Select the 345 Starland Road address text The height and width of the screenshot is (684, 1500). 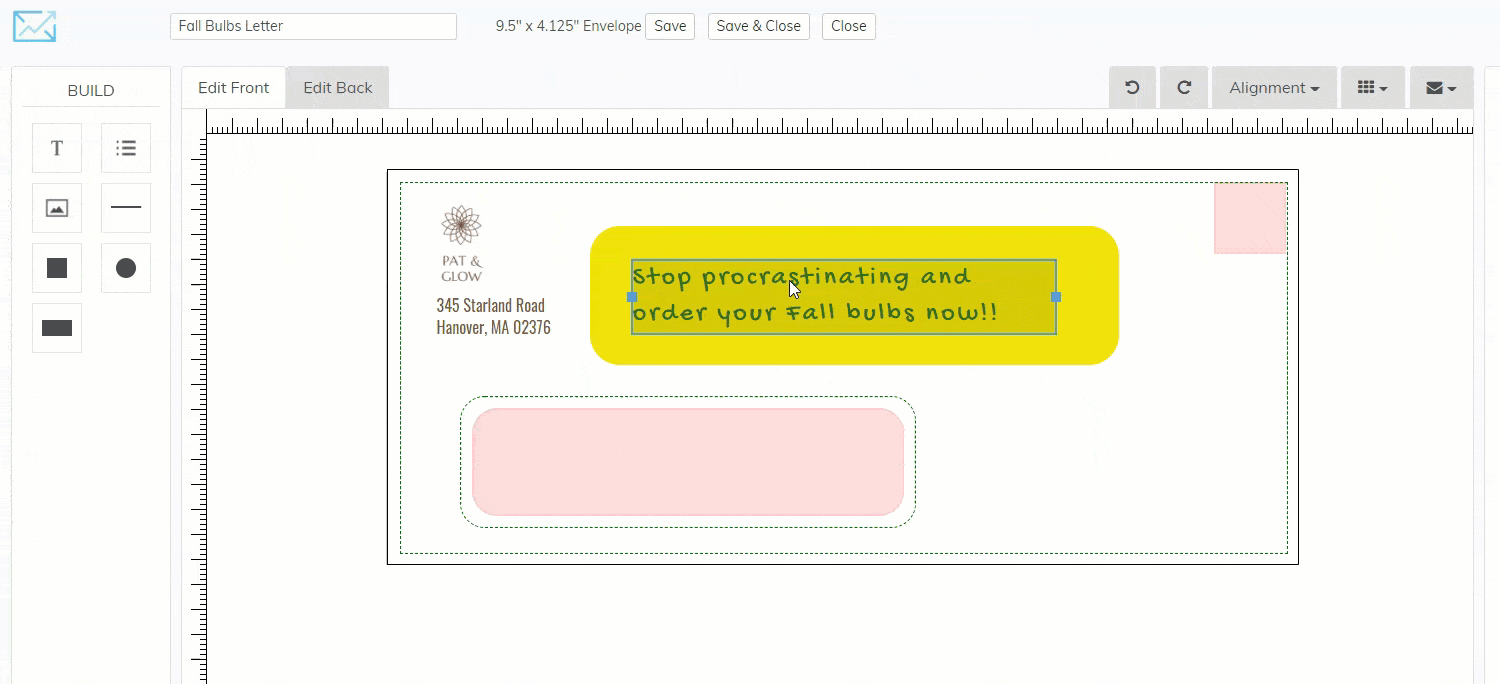coord(493,316)
